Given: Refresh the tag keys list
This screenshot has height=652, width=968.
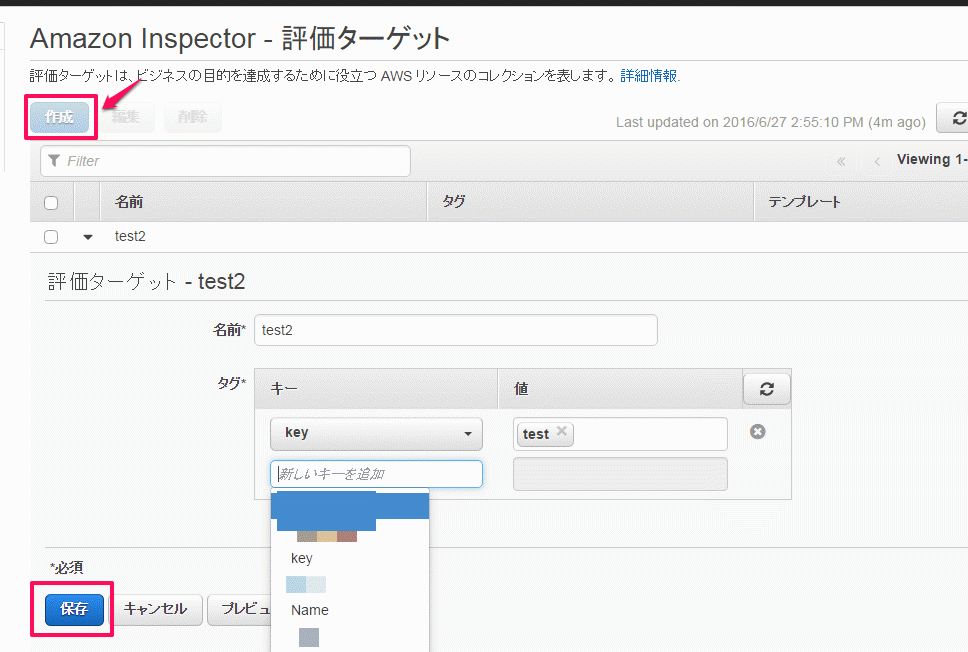Looking at the screenshot, I should (x=767, y=389).
